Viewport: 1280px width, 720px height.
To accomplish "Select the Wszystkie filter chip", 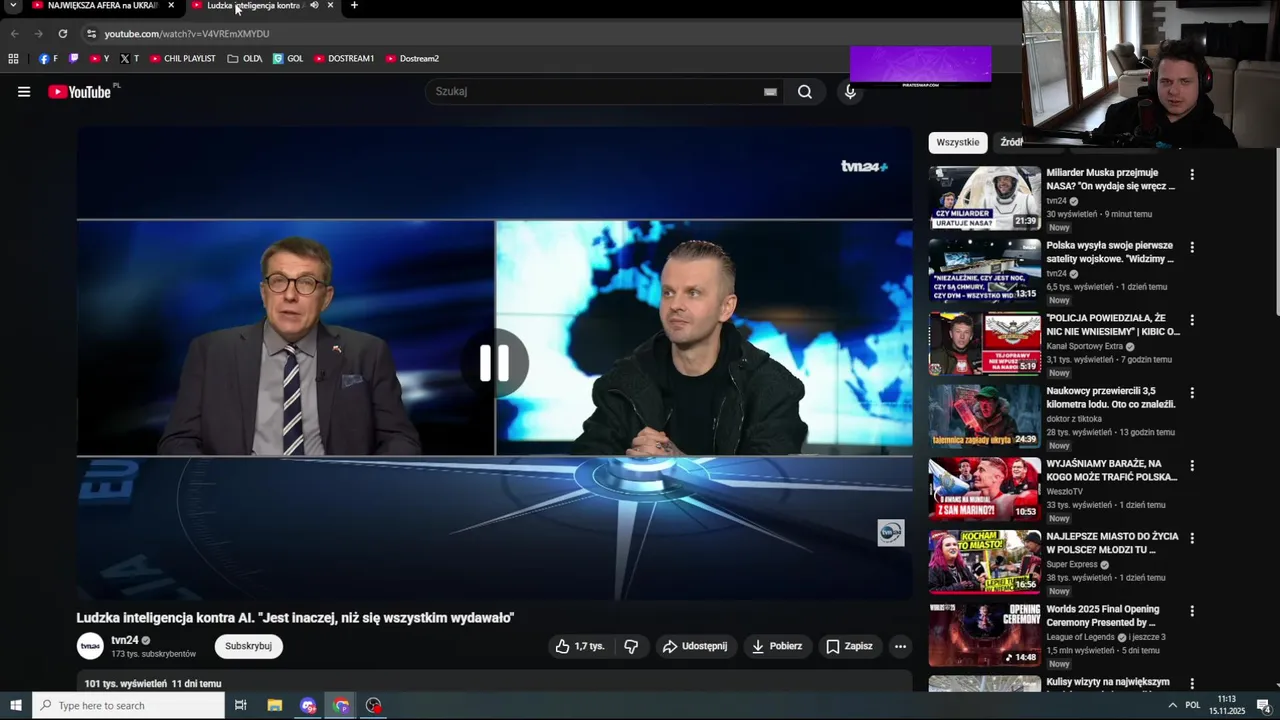I will pyautogui.click(x=958, y=143).
